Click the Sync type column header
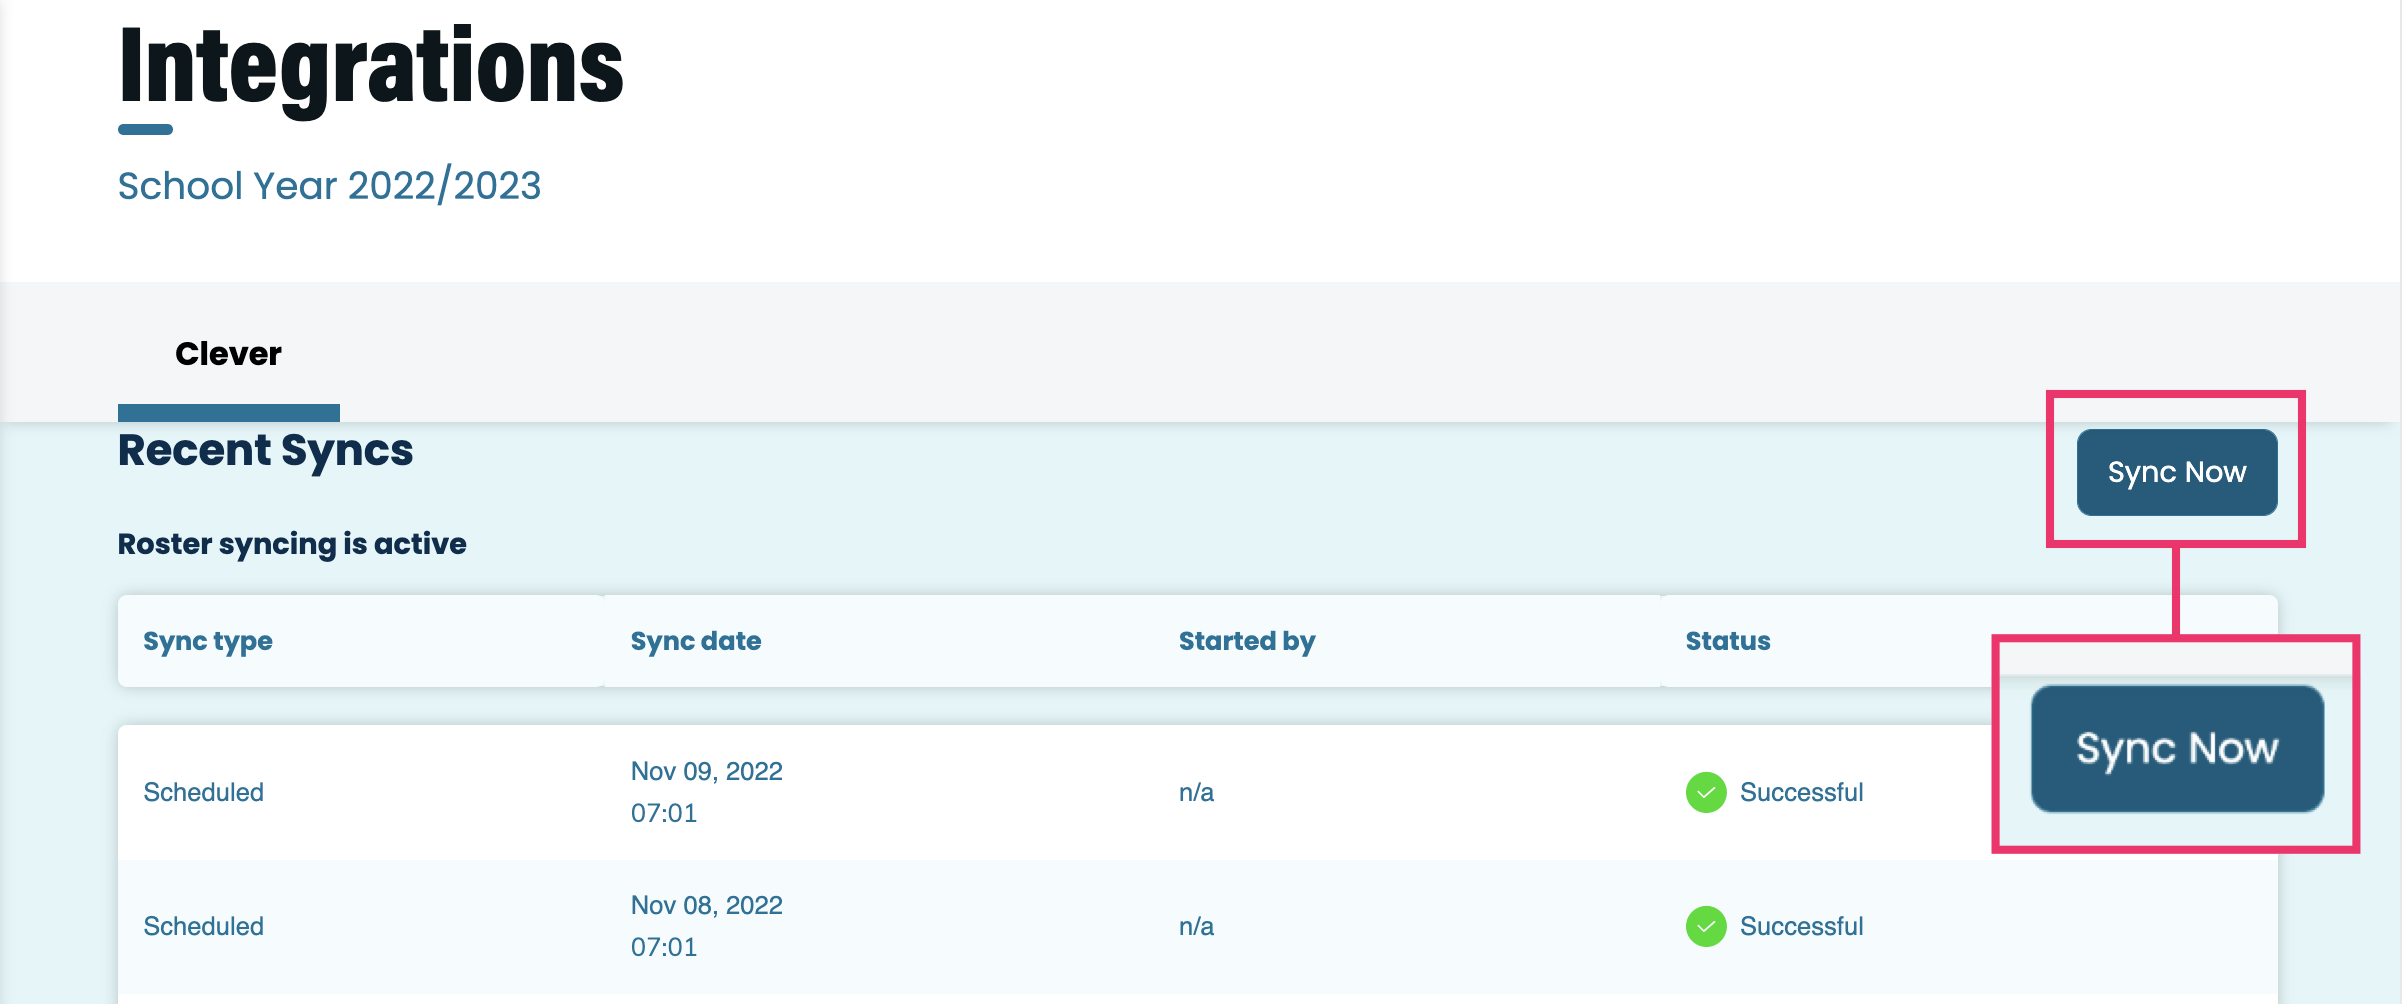Image resolution: width=2408 pixels, height=1004 pixels. (208, 641)
